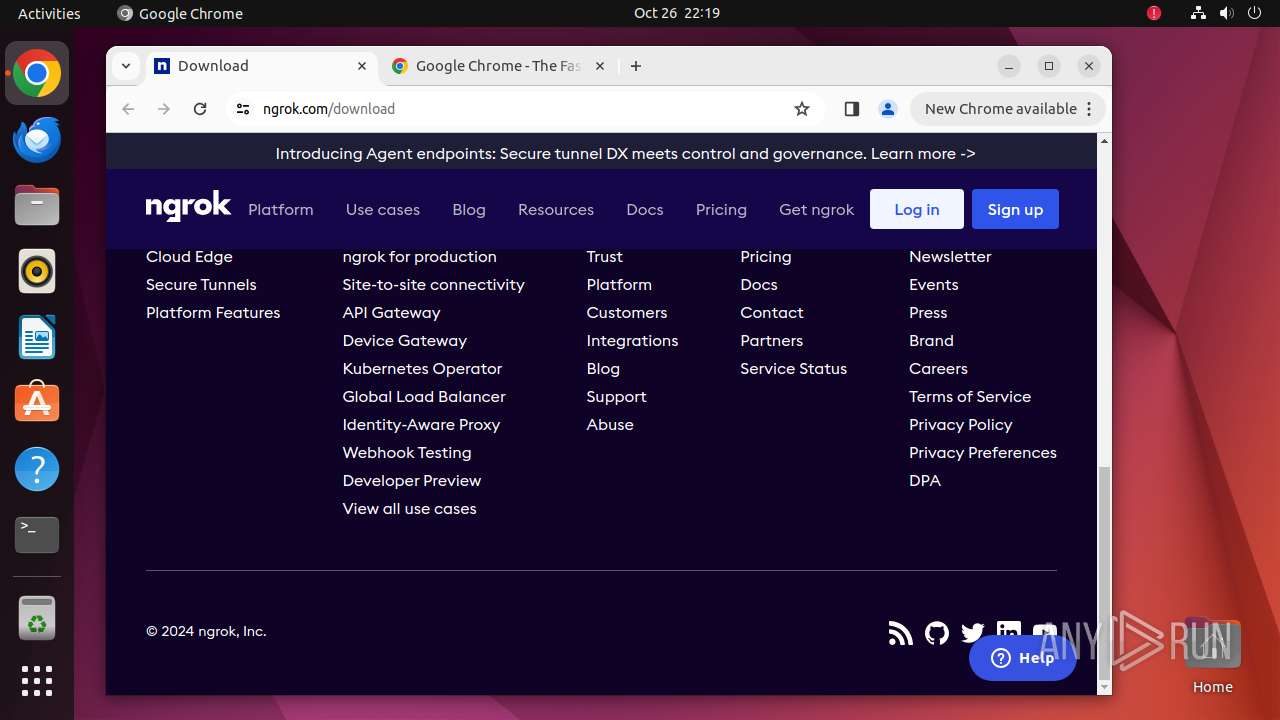
Task: Open the Pricing navigation item
Action: tap(721, 209)
